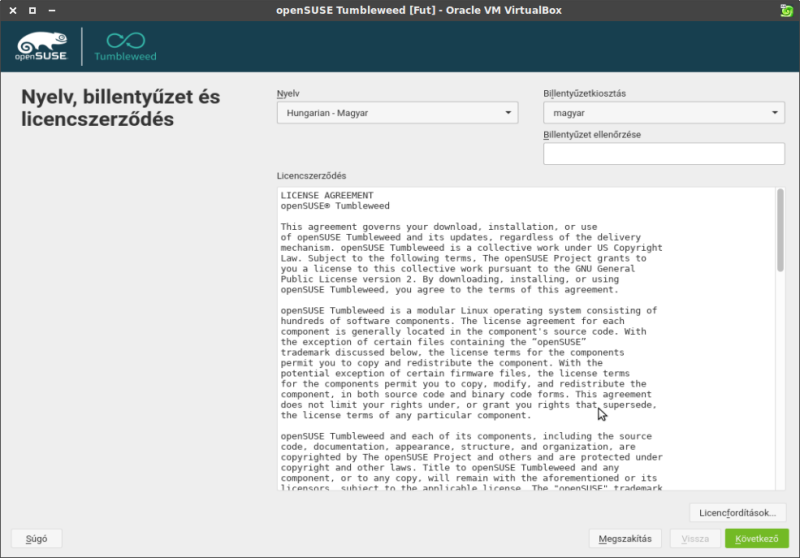
Task: Click the 'openSUSE® Tumbleweed' license line
Action: pos(335,206)
